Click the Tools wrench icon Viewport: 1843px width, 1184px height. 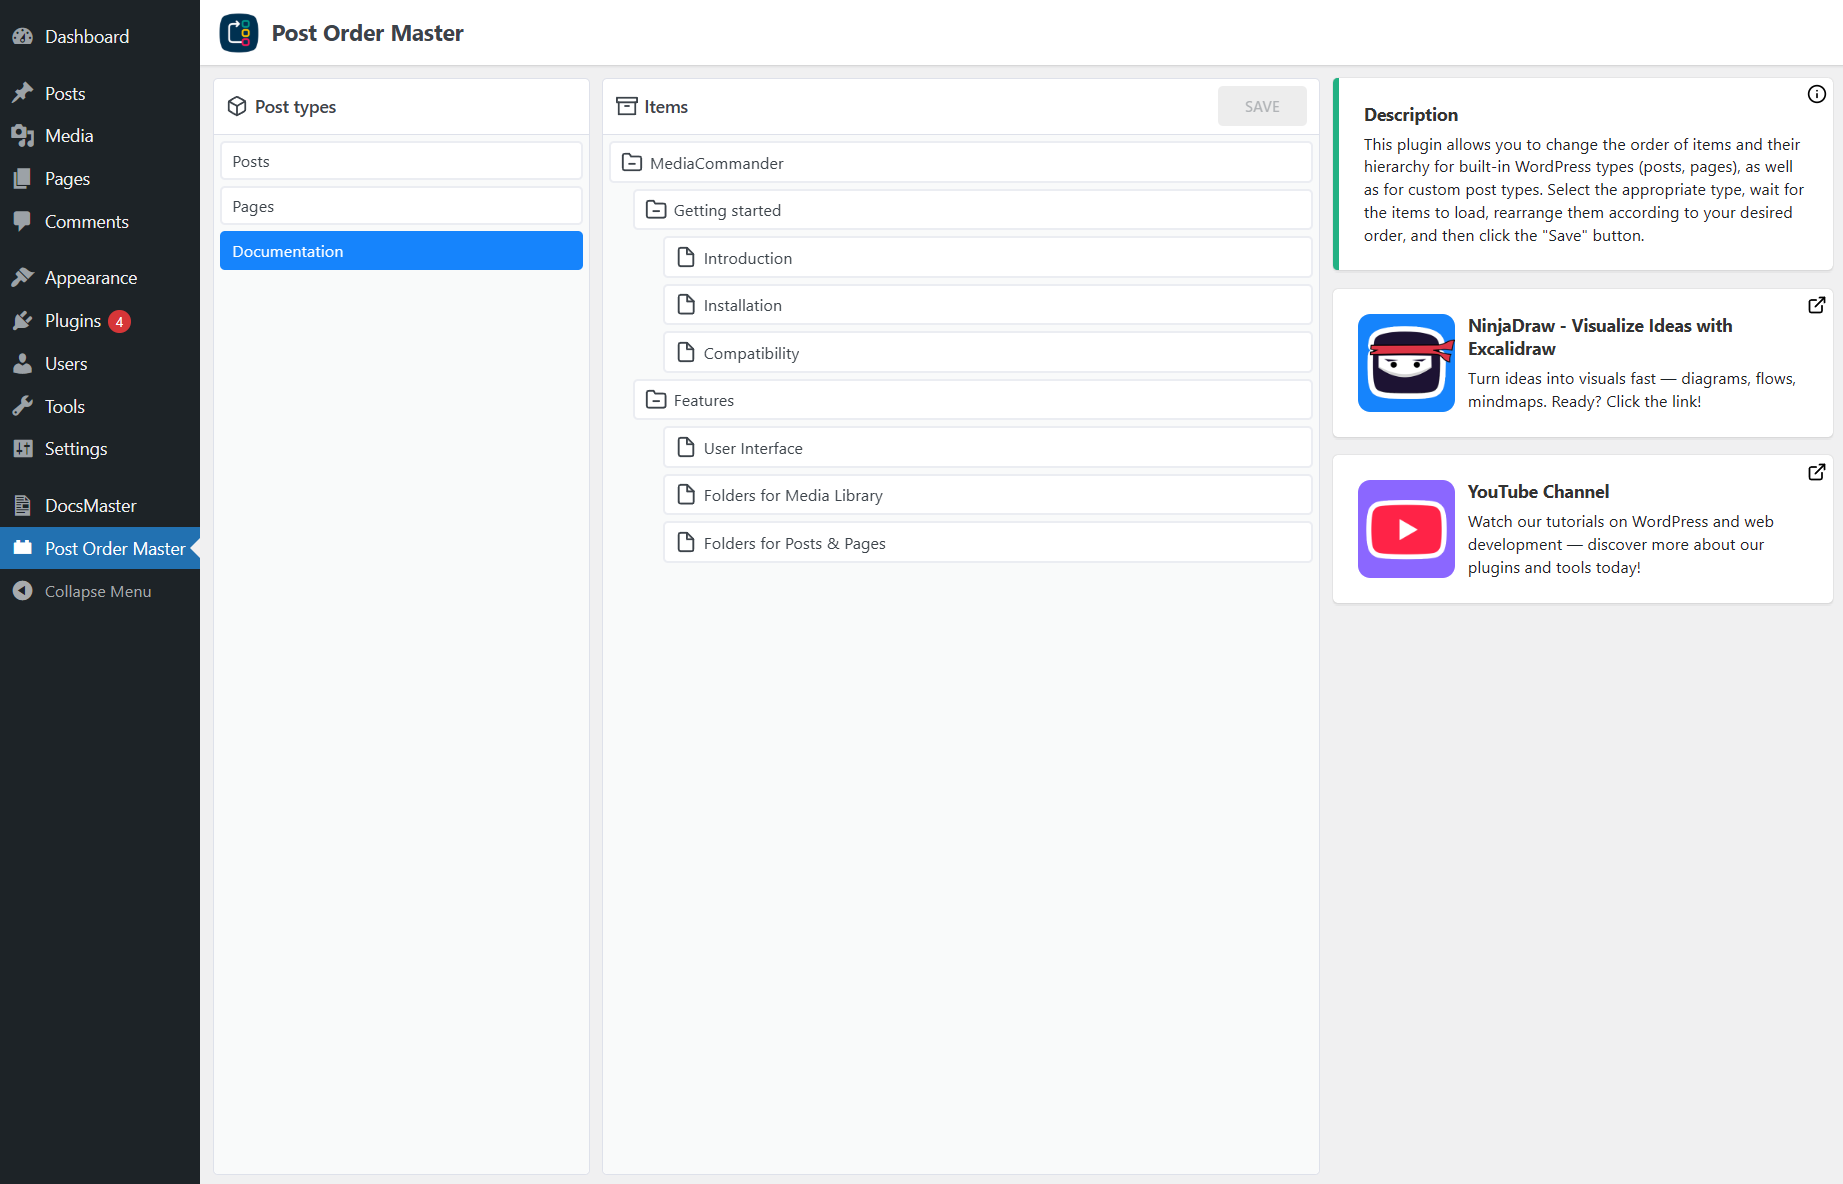23,407
